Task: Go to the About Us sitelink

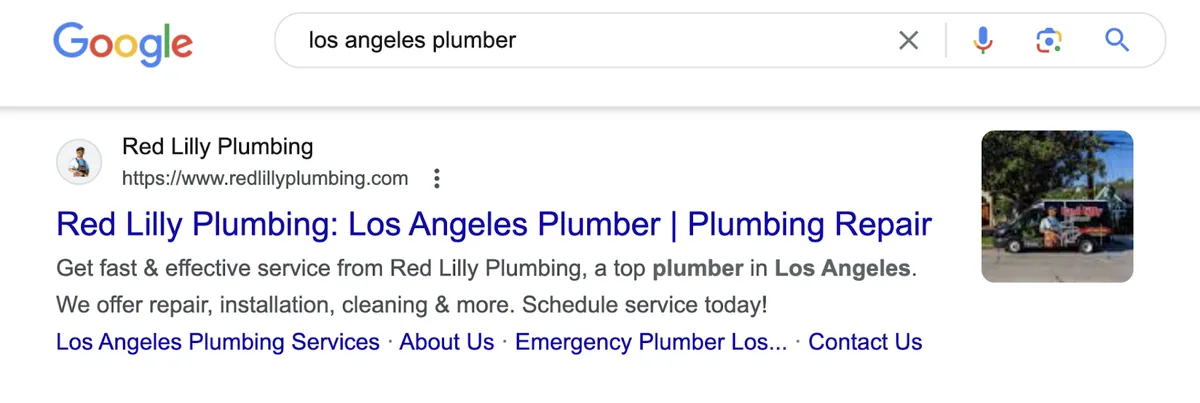Action: coord(447,342)
